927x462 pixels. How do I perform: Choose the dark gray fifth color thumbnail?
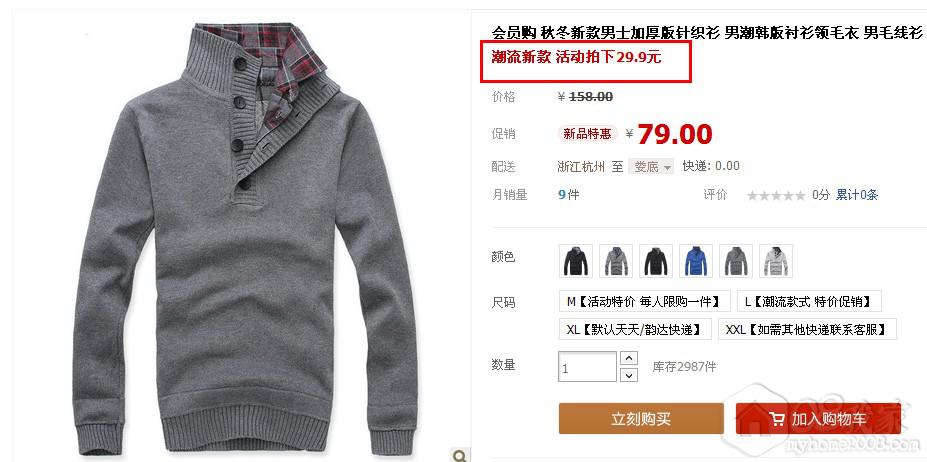point(735,261)
